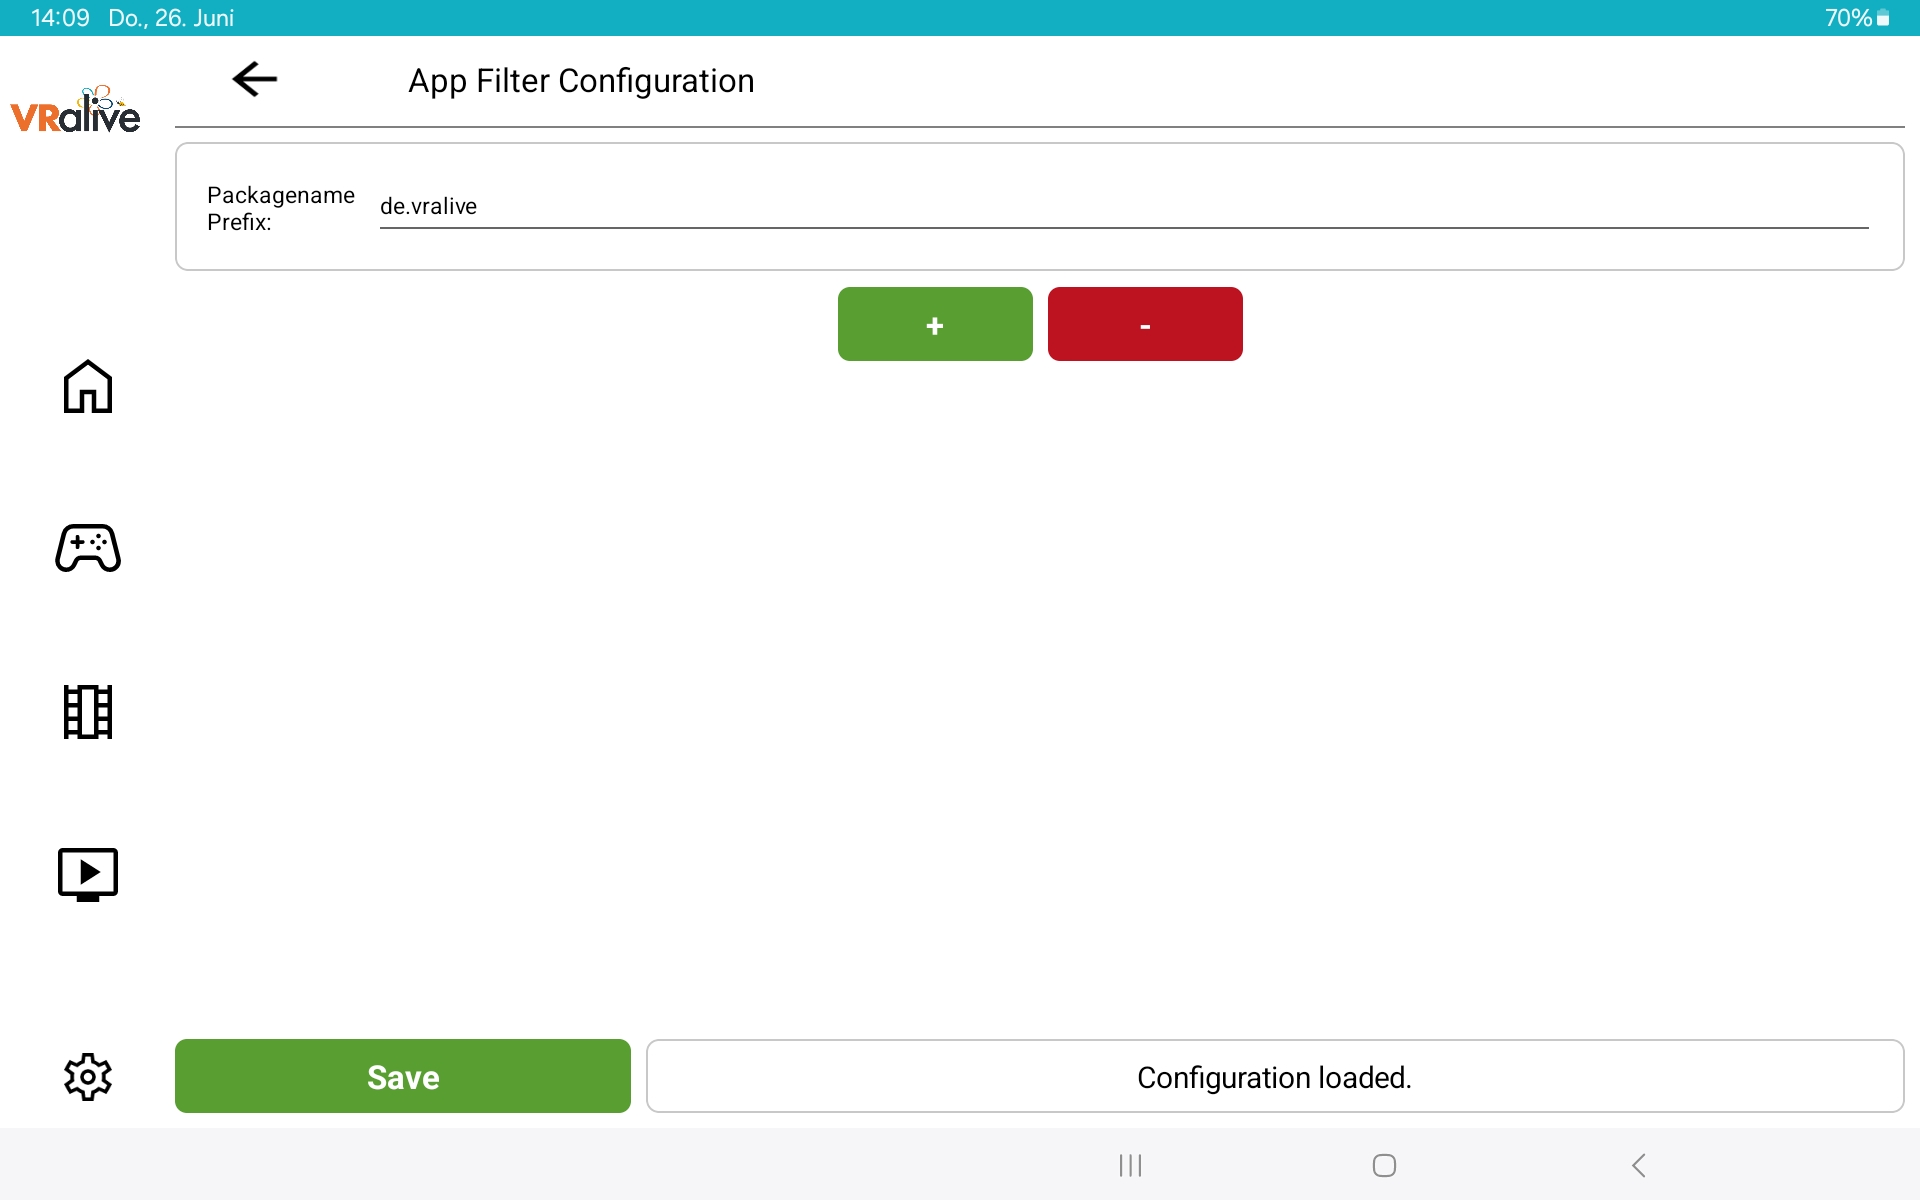The height and width of the screenshot is (1200, 1920).
Task: Click the Packagename Prefix label
Action: tap(280, 208)
